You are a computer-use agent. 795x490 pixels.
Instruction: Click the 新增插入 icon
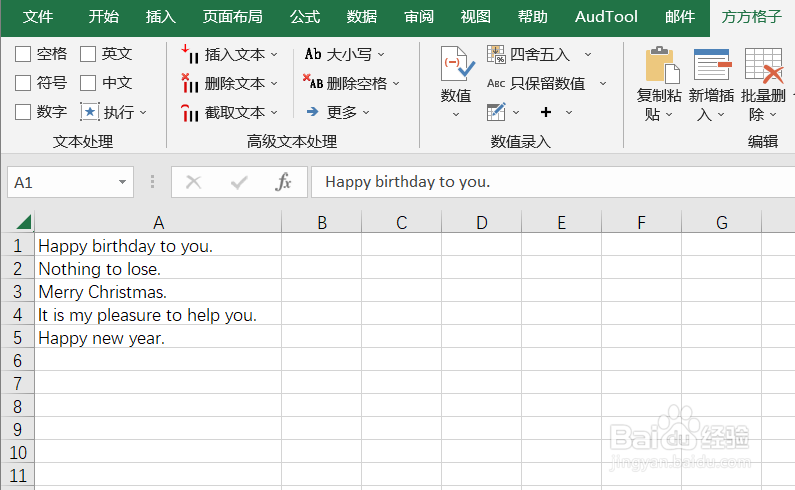click(712, 64)
